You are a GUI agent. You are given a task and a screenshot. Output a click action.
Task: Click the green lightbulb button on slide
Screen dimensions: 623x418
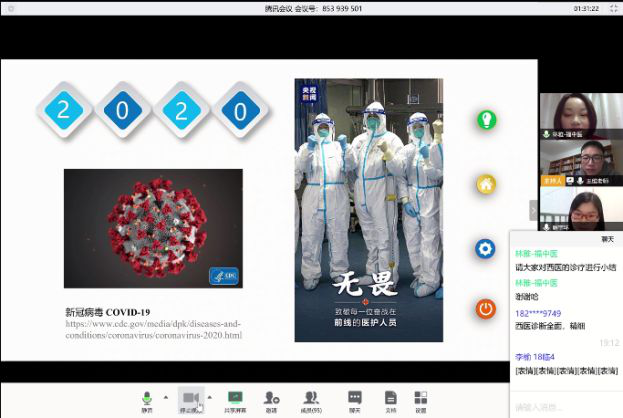click(x=486, y=120)
